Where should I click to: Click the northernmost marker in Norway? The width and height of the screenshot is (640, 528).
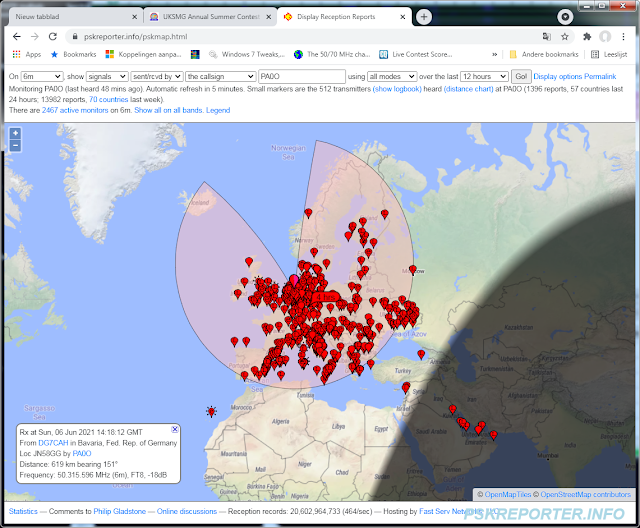308,213
